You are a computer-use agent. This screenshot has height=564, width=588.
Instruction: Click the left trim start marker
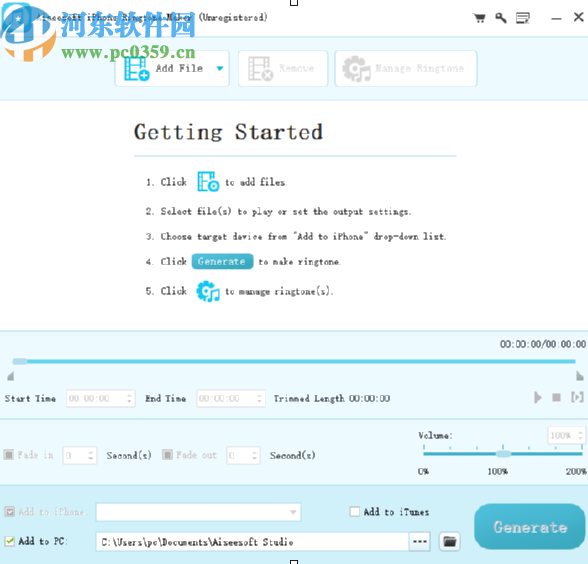pos(10,376)
